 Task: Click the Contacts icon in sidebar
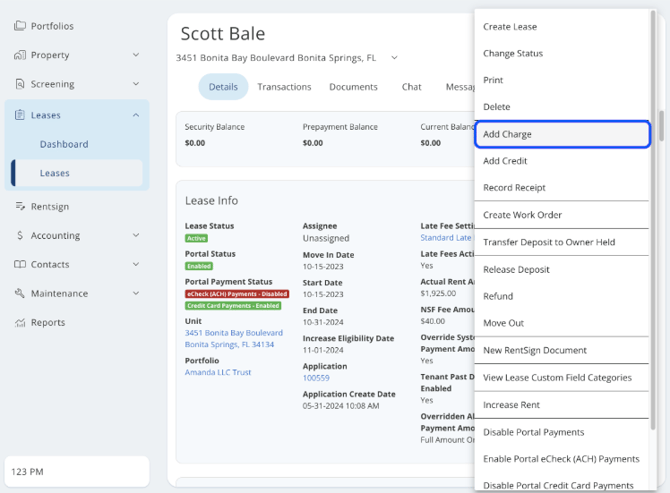click(x=20, y=265)
